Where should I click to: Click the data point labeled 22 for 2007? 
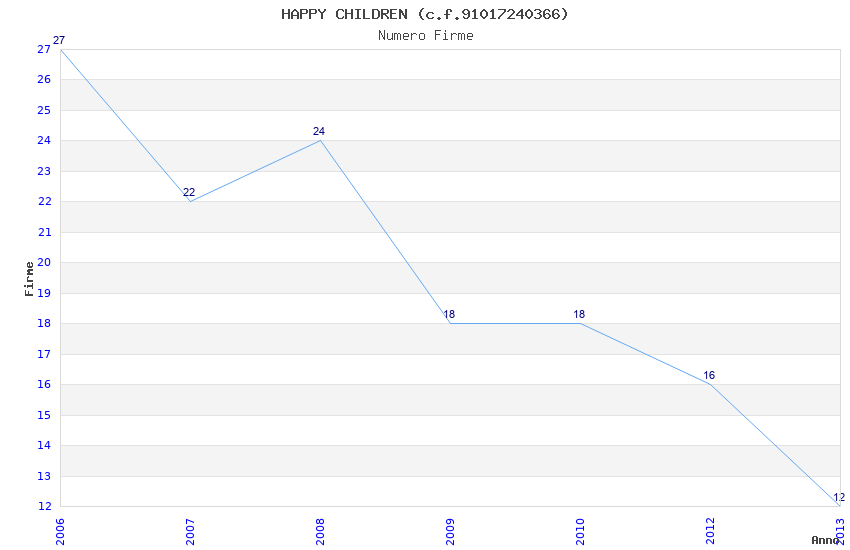(190, 201)
